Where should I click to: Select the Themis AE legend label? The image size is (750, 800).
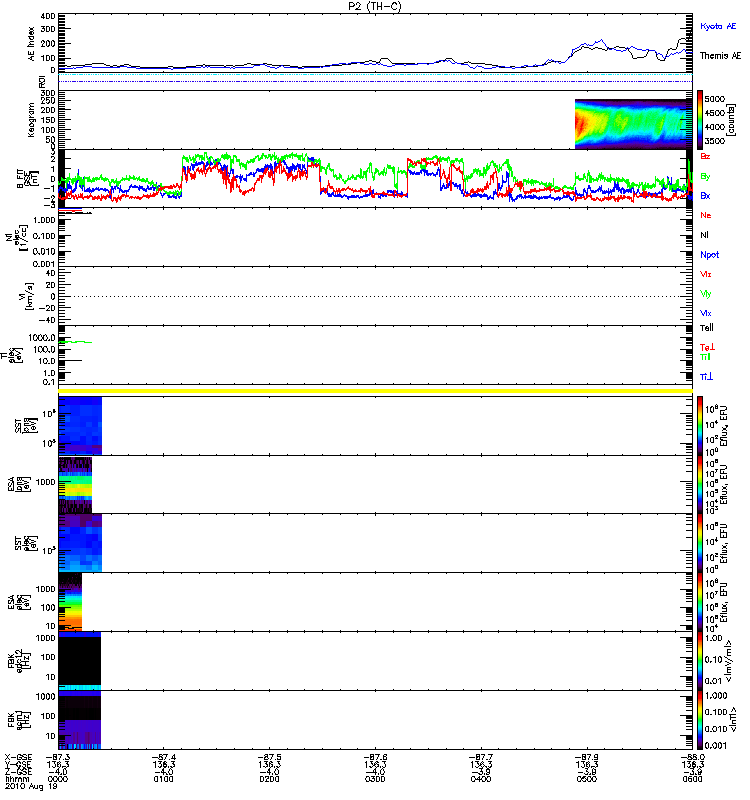tap(720, 56)
